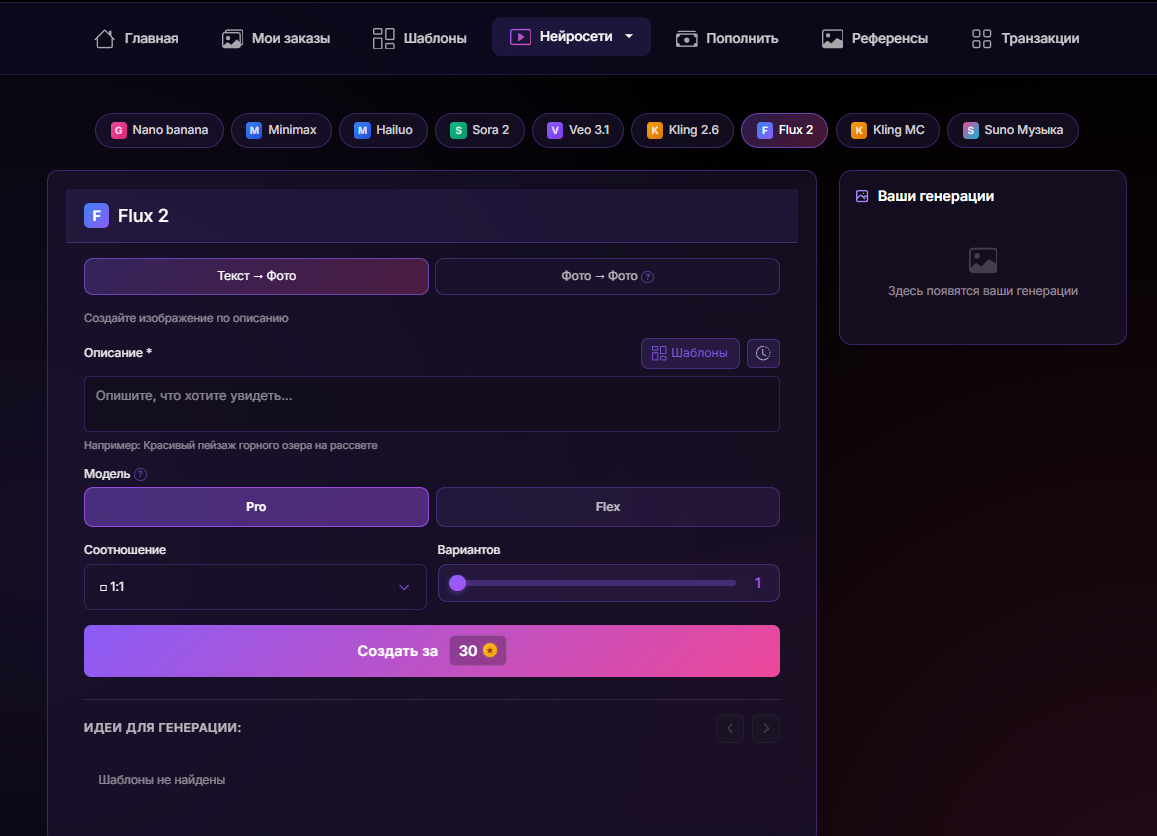This screenshot has height=836, width=1157.
Task: Click the play icon in Нейросети
Action: point(520,37)
